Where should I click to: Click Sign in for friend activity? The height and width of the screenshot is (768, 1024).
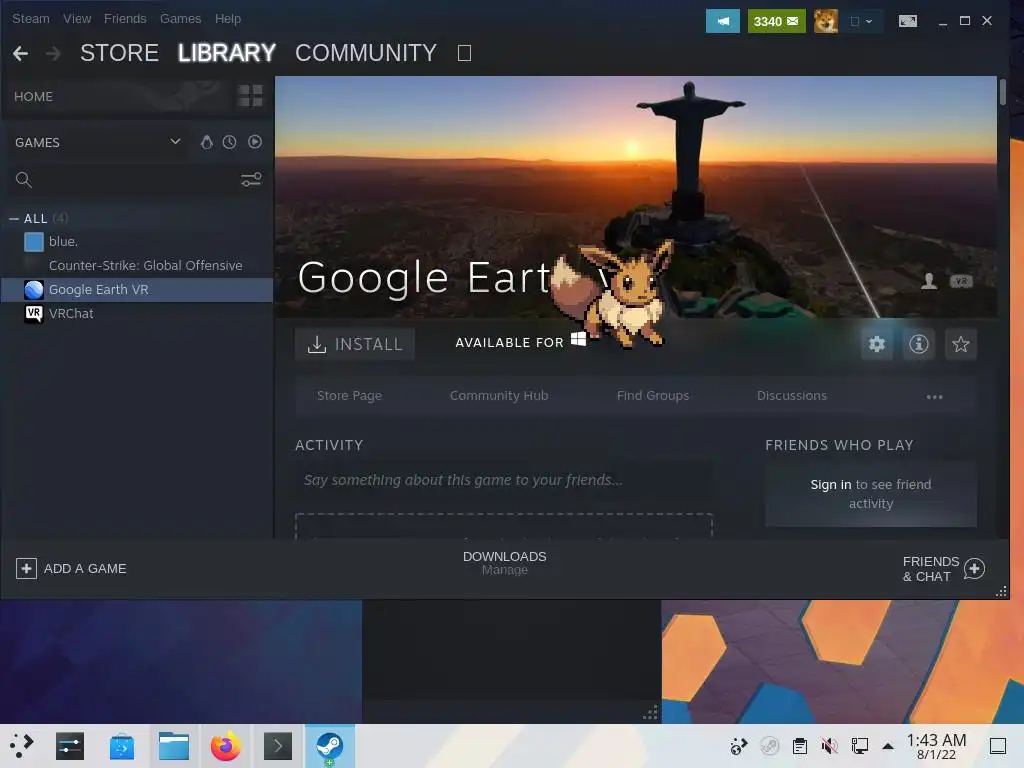click(831, 485)
